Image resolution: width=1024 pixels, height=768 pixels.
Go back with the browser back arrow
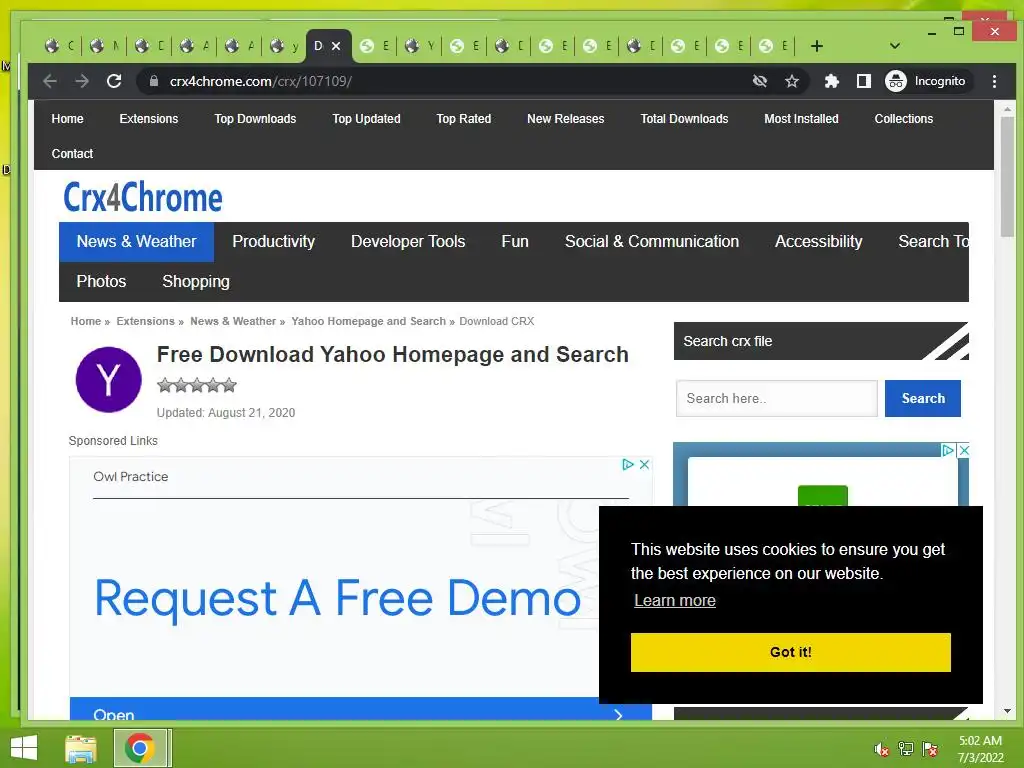coord(50,81)
